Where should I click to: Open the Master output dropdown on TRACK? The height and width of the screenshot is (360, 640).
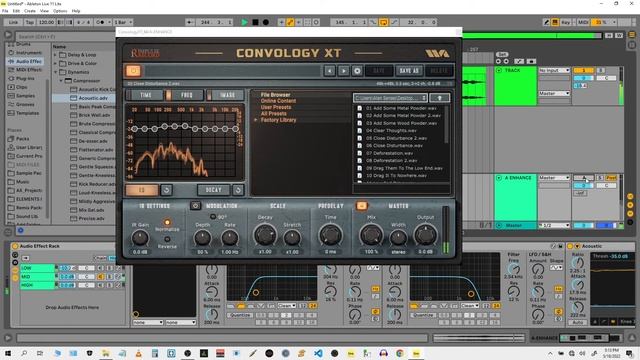[554, 93]
